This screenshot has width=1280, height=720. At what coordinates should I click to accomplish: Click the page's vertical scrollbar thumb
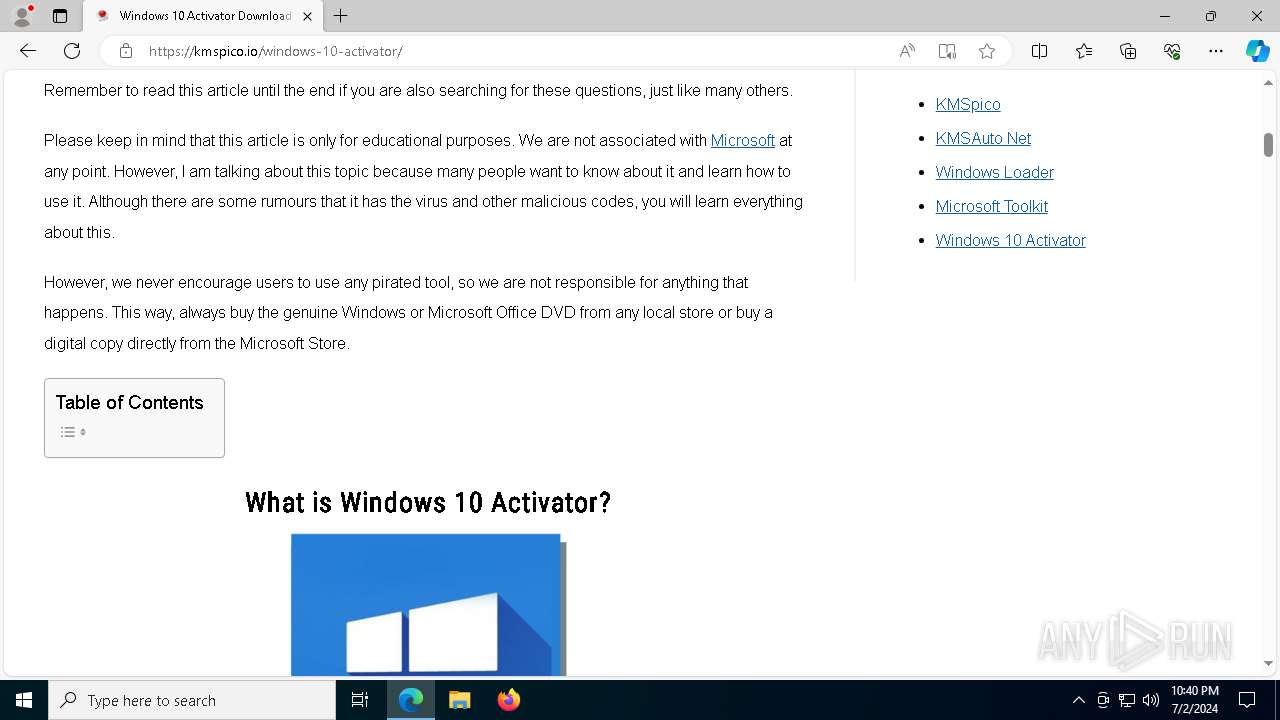pyautogui.click(x=1268, y=144)
